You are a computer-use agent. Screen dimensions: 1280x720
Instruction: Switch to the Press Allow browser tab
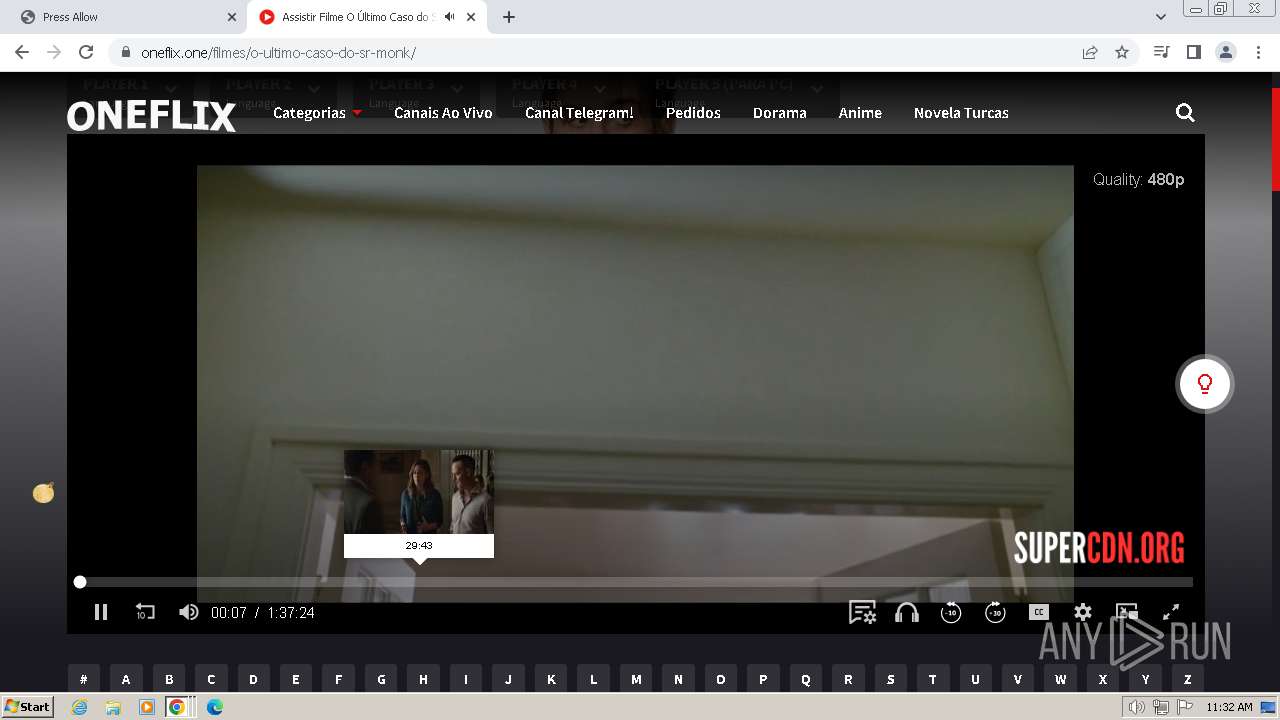tap(125, 17)
